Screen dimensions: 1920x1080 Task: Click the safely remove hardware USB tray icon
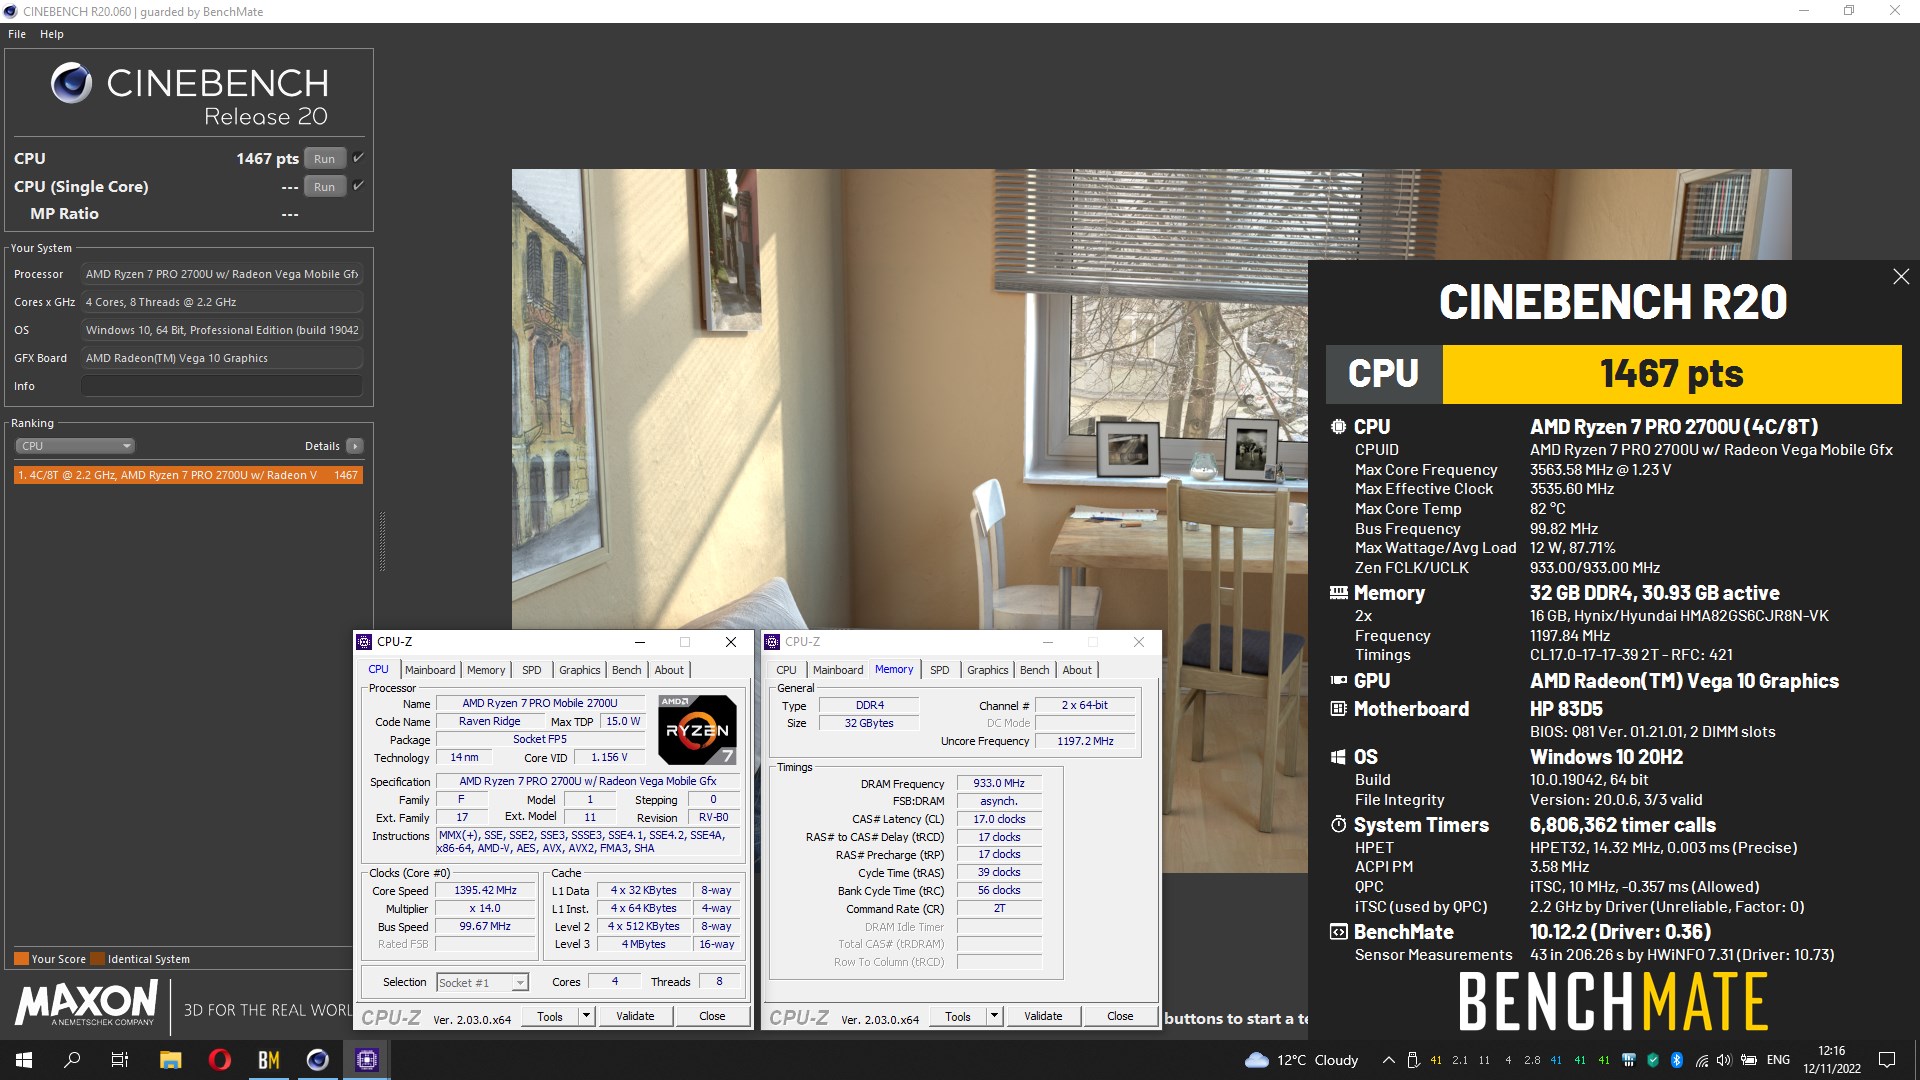[1412, 1060]
